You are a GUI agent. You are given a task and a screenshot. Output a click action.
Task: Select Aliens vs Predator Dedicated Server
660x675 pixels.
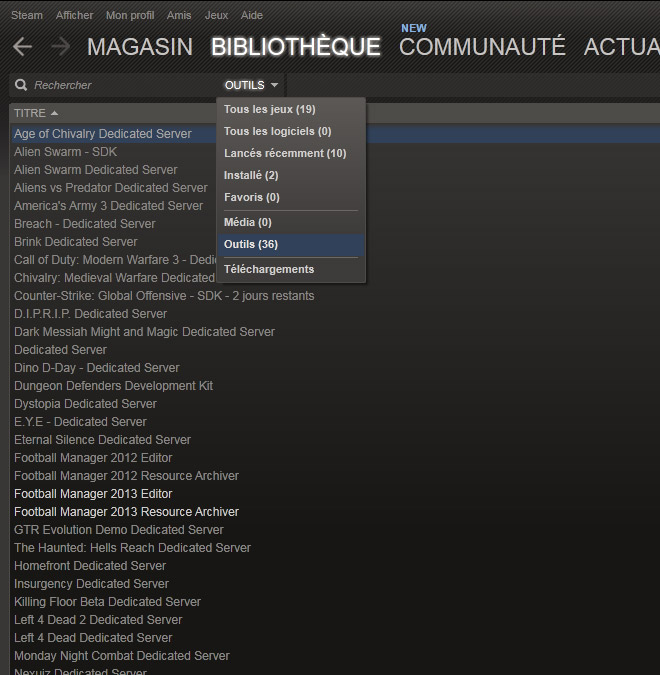(111, 188)
